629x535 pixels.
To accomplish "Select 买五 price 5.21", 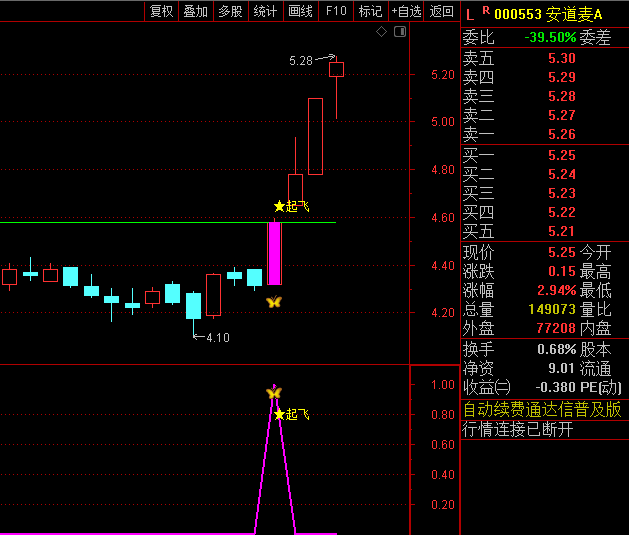I will [562, 231].
